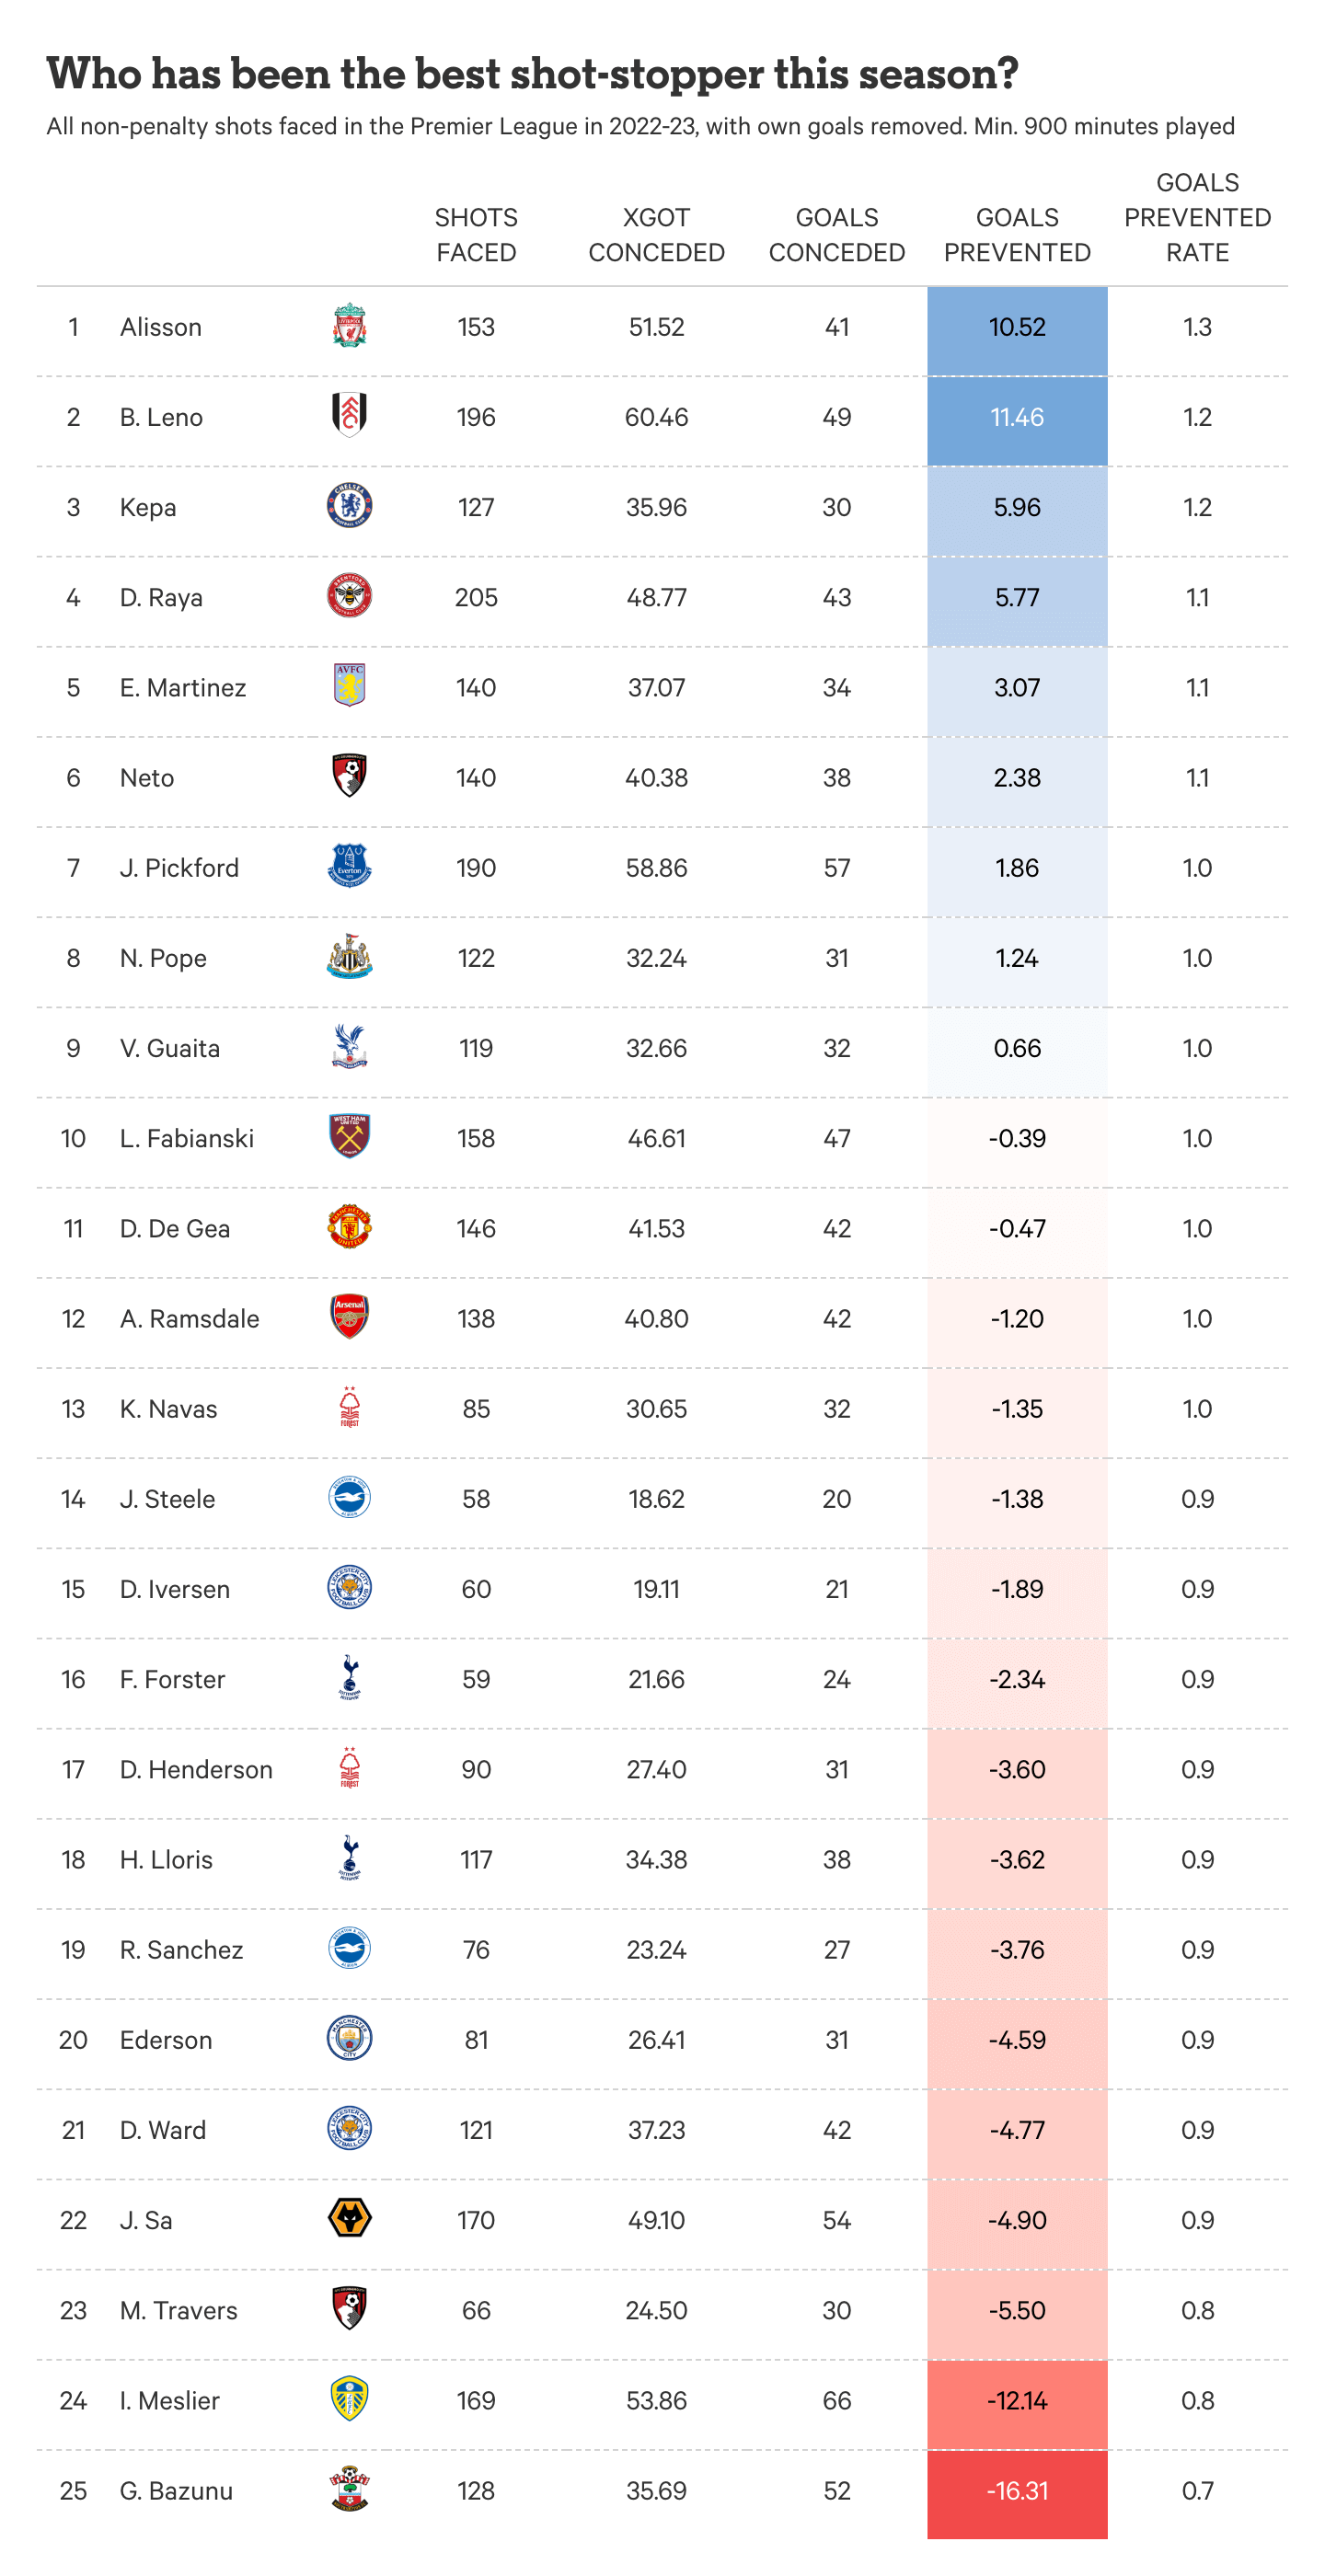
Task: Click the chart title about best shot-stopper
Action: tap(532, 74)
